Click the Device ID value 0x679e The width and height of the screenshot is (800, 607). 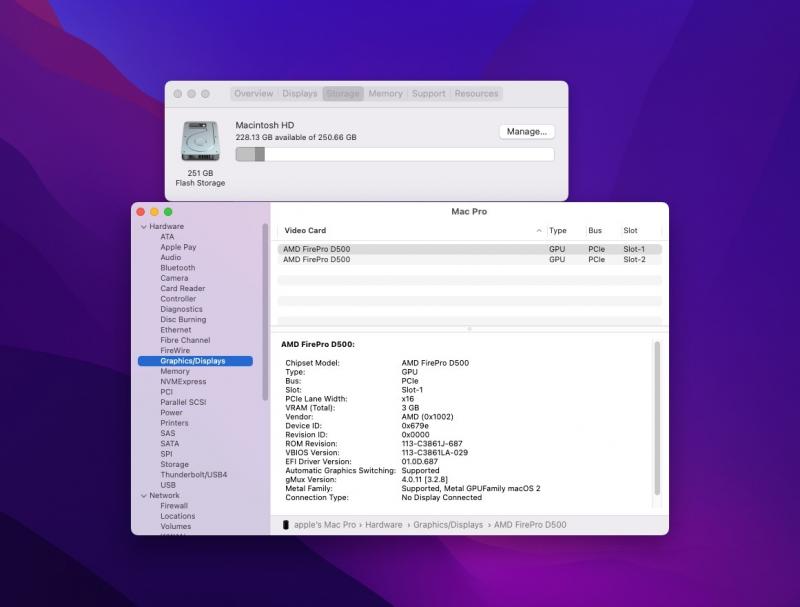415,426
